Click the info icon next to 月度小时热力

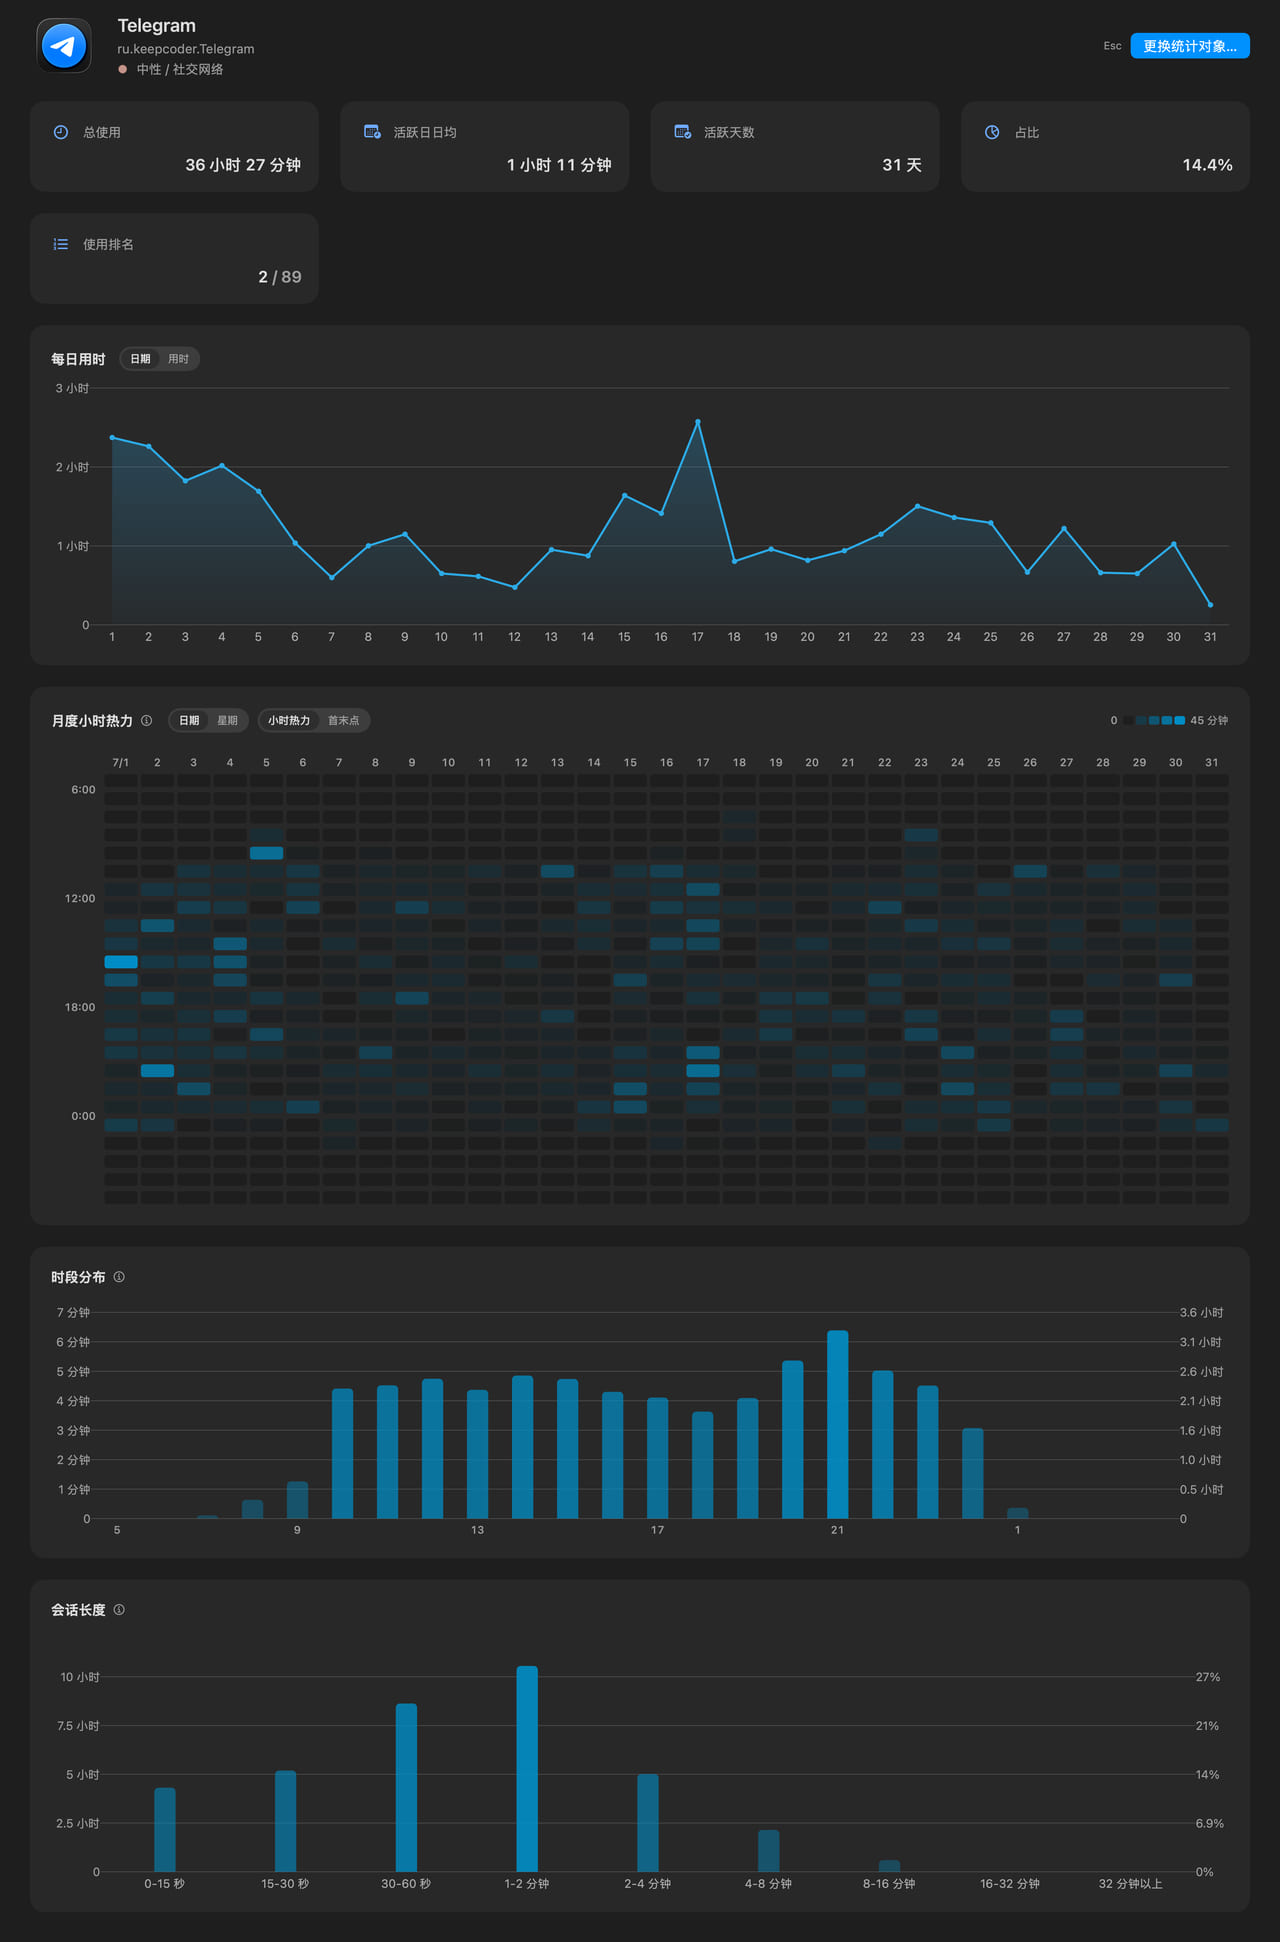[x=147, y=720]
